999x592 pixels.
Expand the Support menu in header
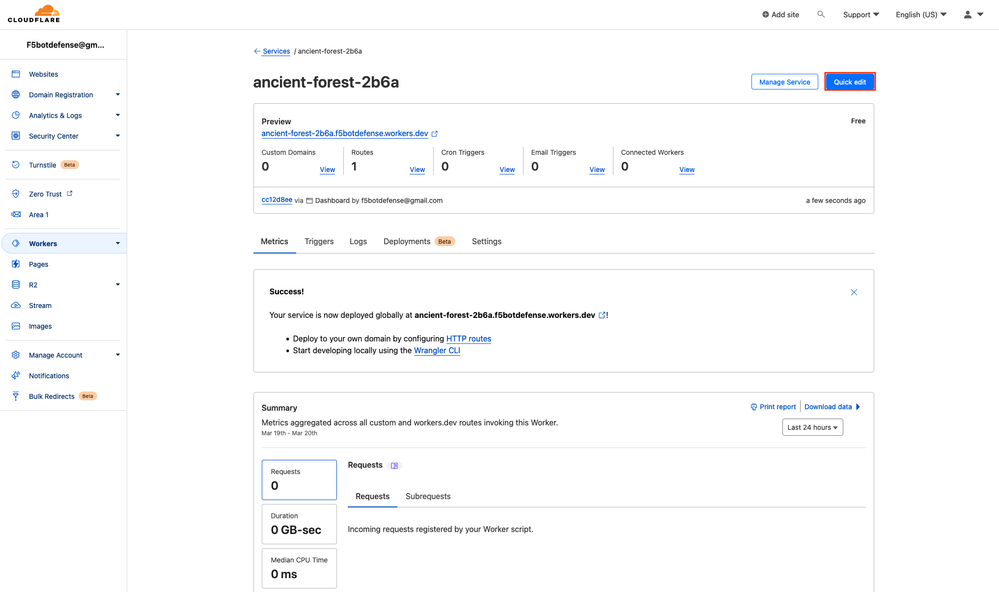point(861,15)
